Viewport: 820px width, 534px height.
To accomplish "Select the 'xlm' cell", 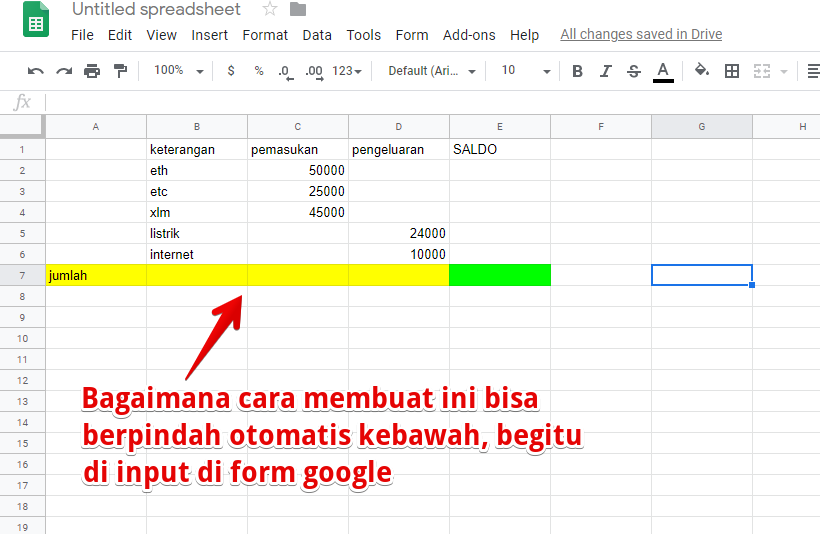I will [x=197, y=212].
